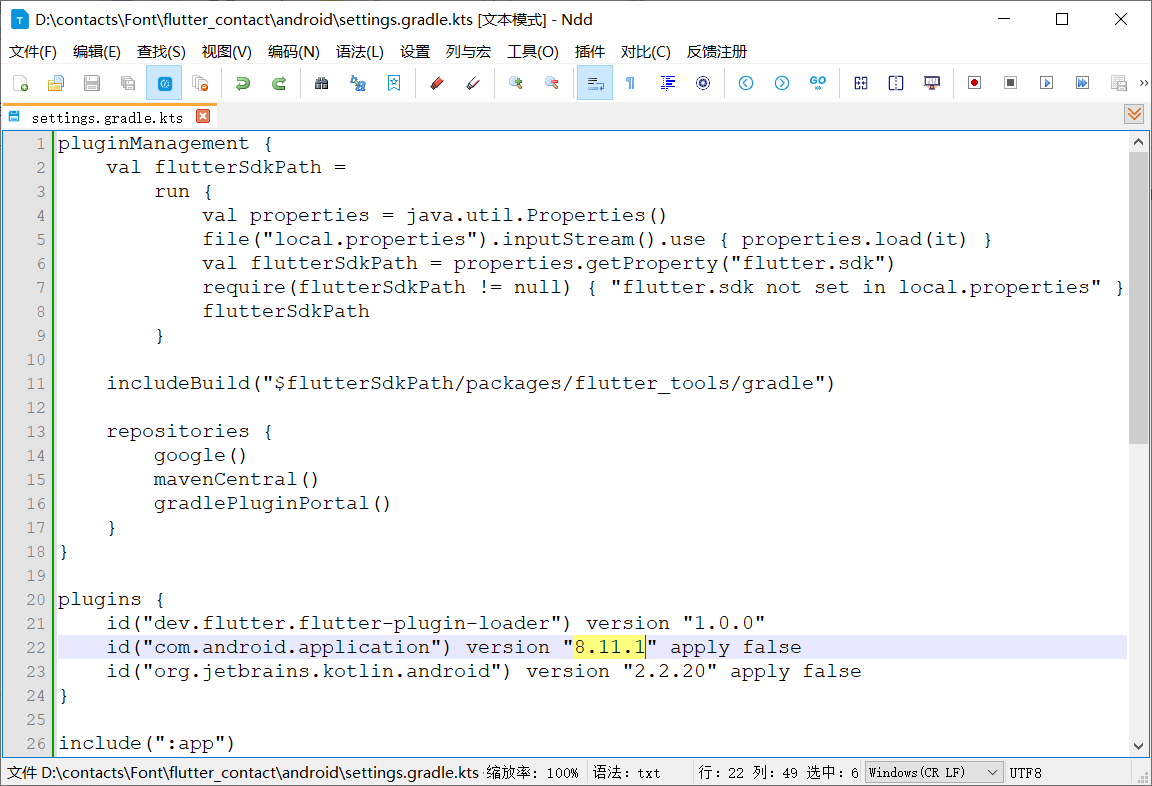Open the 对比(C) menu
The image size is (1152, 786).
tap(645, 51)
